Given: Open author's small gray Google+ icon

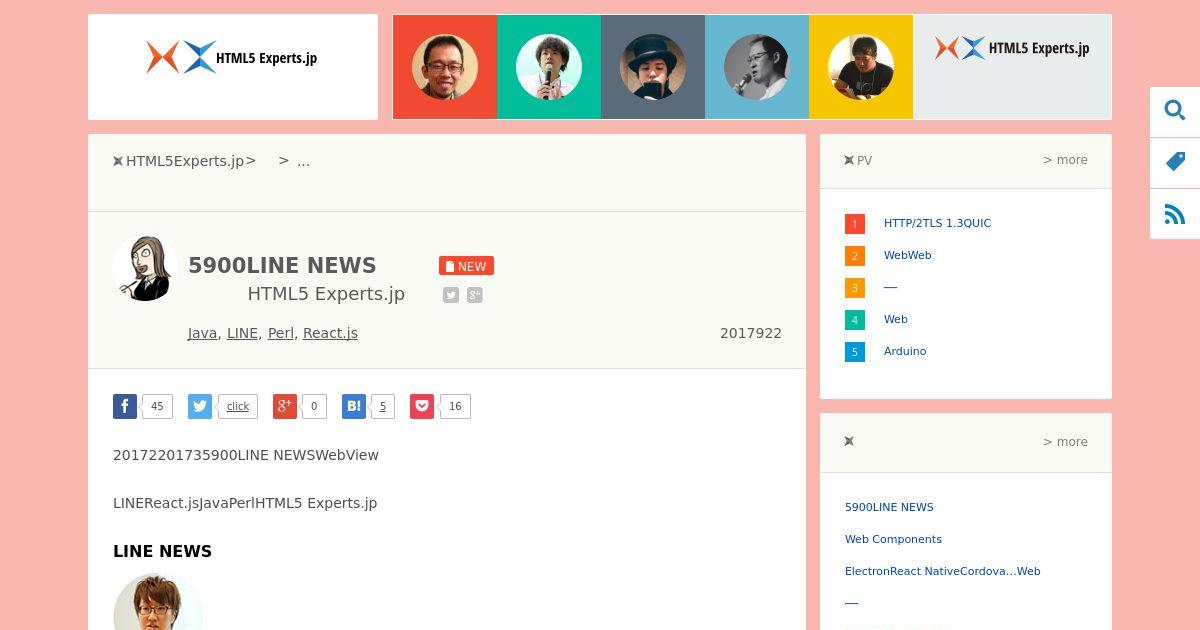Looking at the screenshot, I should click(x=475, y=295).
